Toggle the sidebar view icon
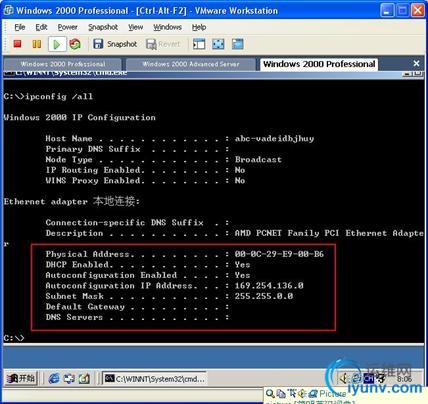 point(199,44)
